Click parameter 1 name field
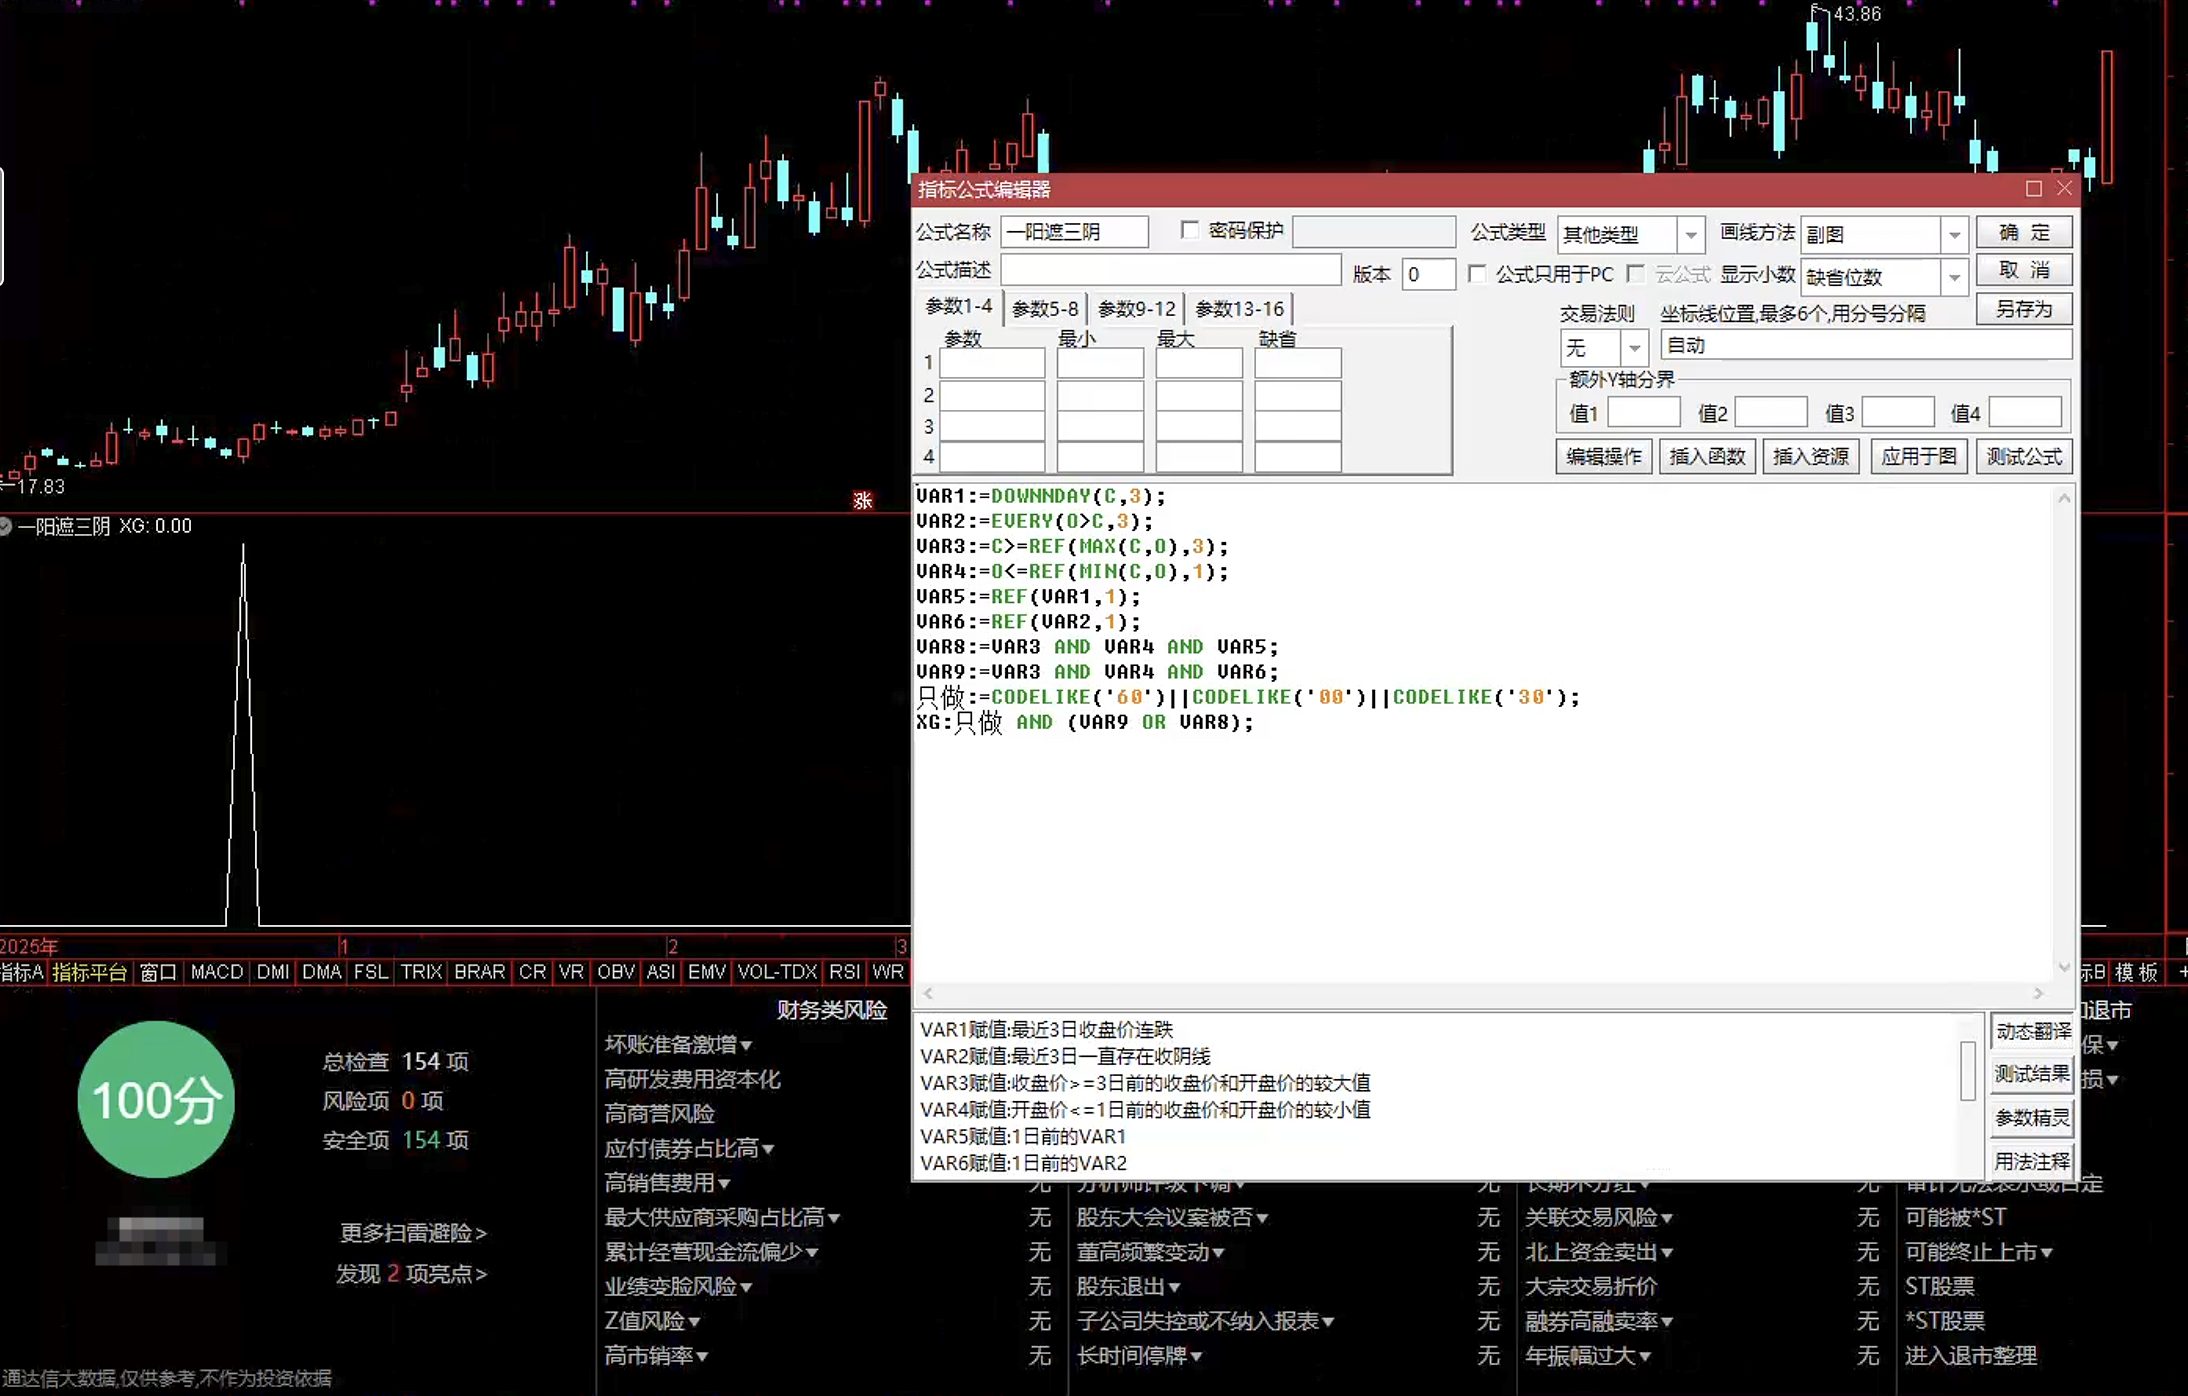Image resolution: width=2188 pixels, height=1396 pixels. tap(992, 363)
